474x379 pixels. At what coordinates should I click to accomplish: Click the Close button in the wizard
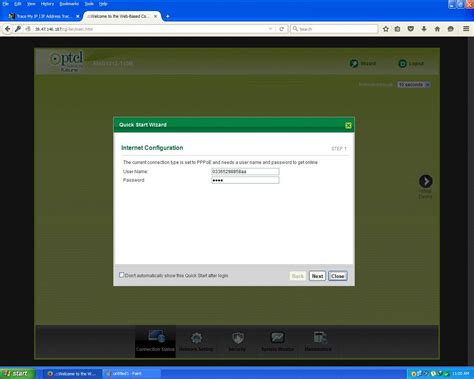(x=338, y=276)
